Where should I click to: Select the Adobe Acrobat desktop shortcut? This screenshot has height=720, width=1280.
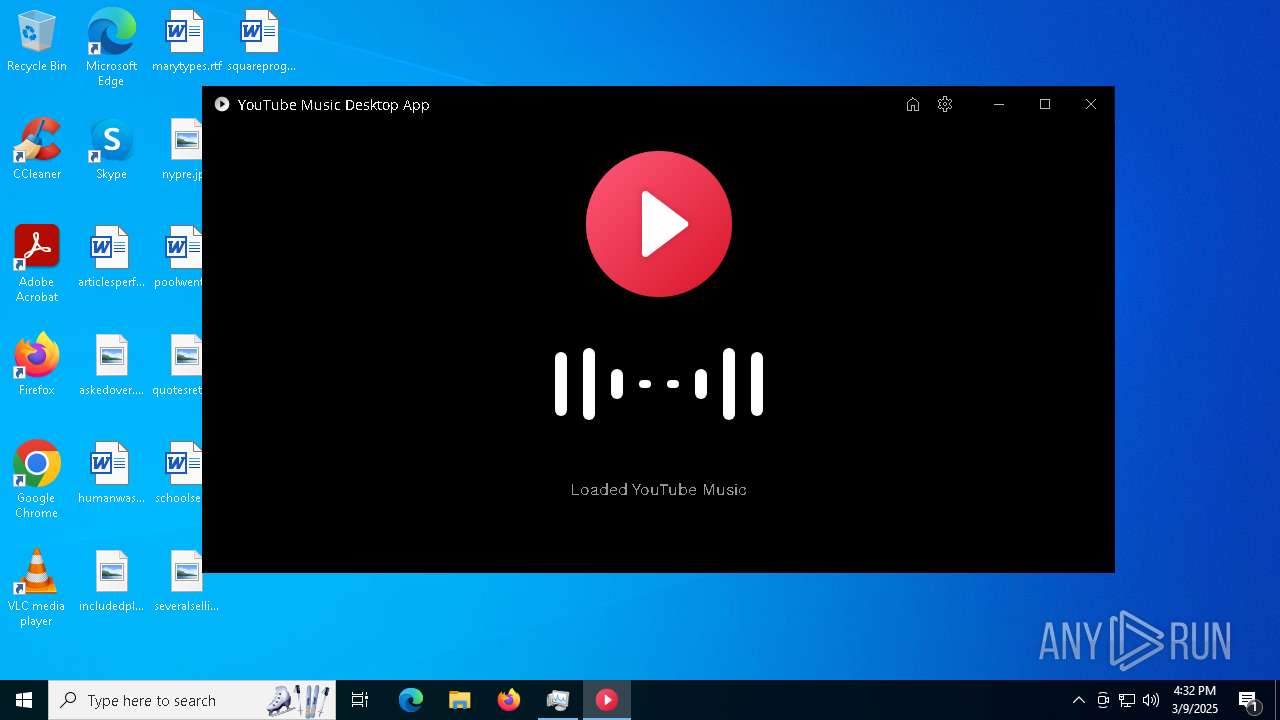click(x=37, y=264)
